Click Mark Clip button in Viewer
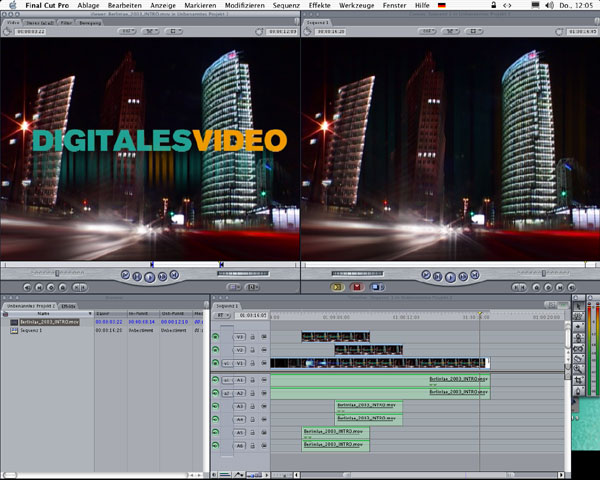Screen dimensions: 600x480 pos(39,287)
